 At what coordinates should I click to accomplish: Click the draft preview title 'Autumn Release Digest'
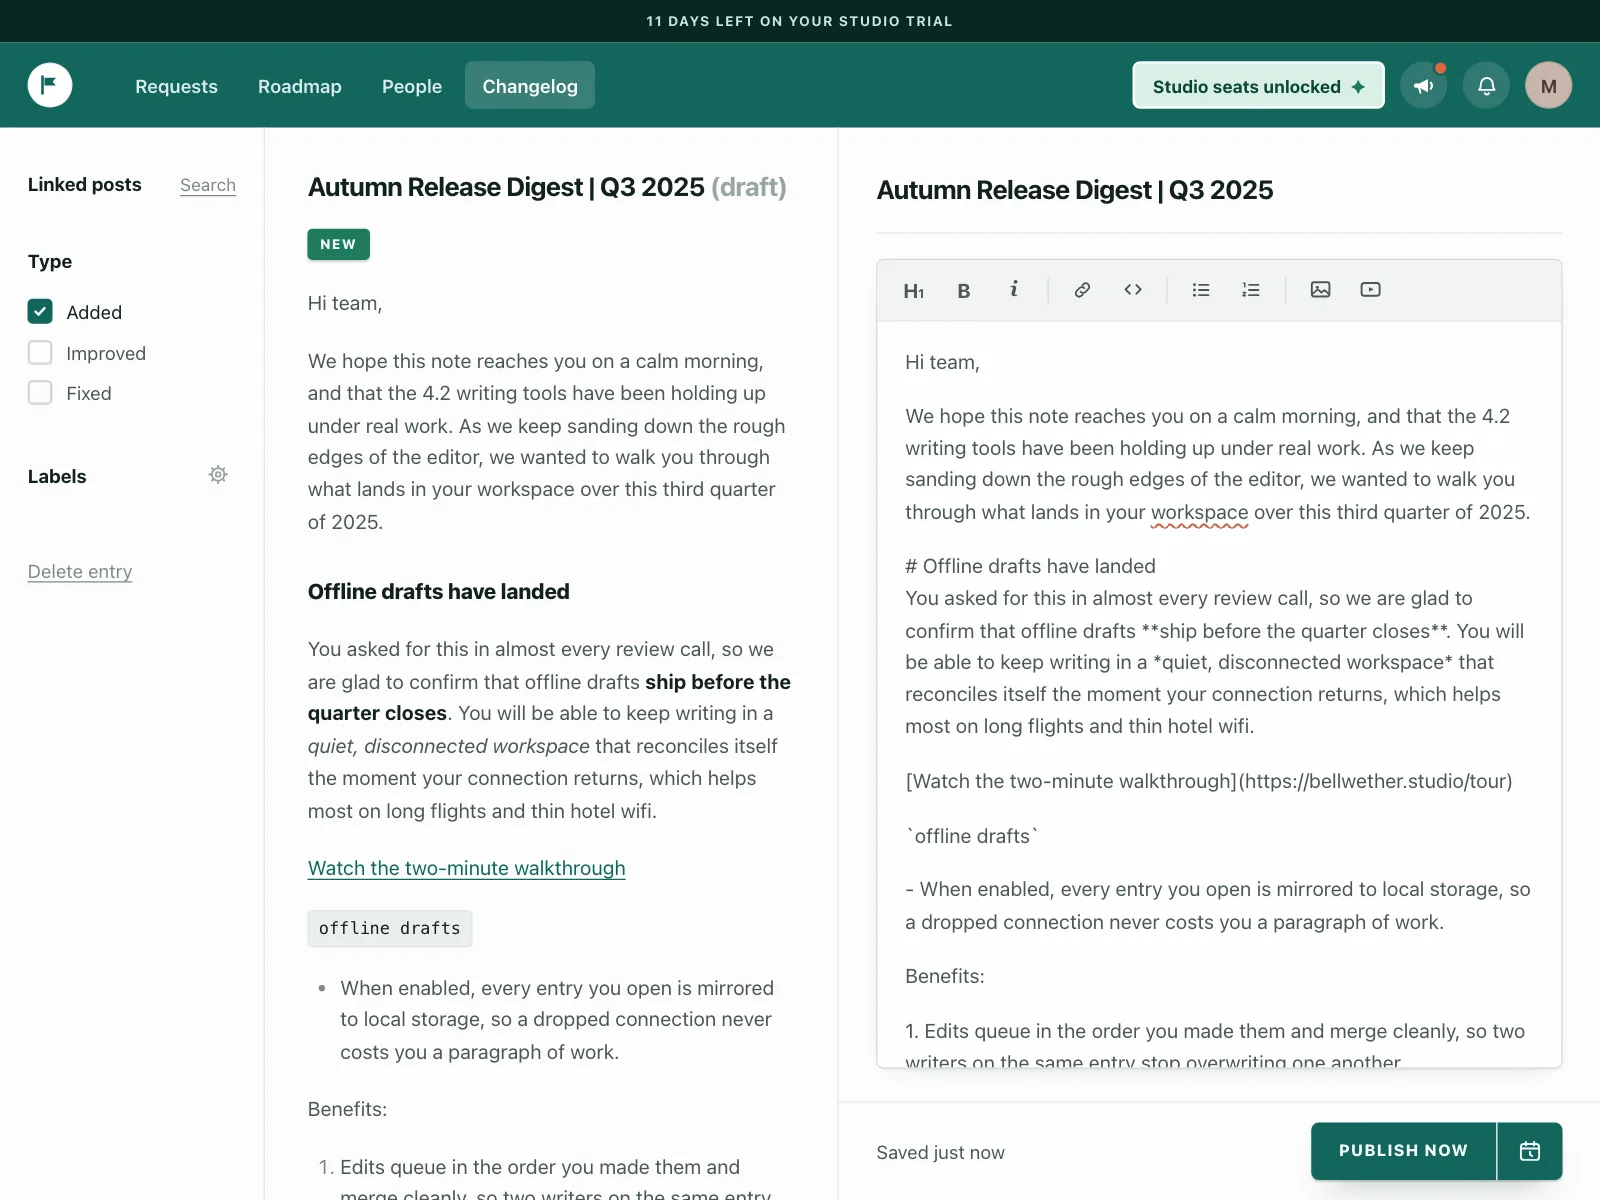pyautogui.click(x=547, y=187)
